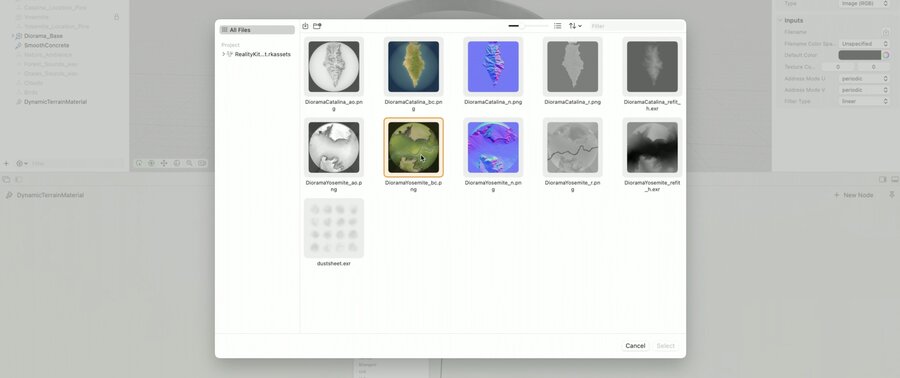
Task: Select DioramaYosemite_n.png thumbnail
Action: 493,147
